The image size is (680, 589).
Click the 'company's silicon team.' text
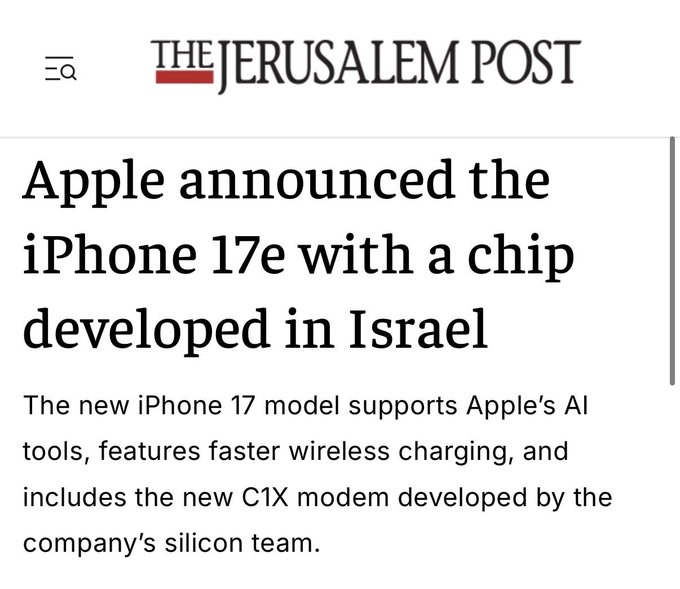point(171,543)
